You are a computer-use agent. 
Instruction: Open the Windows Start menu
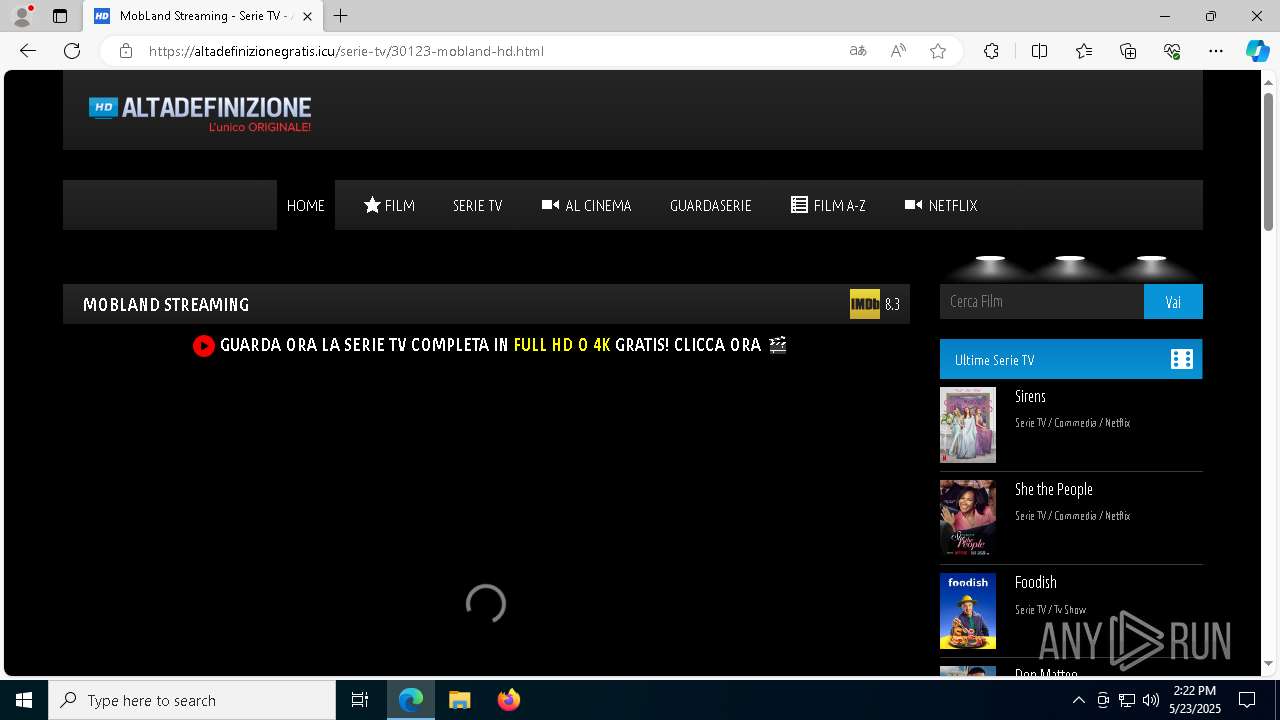point(24,700)
